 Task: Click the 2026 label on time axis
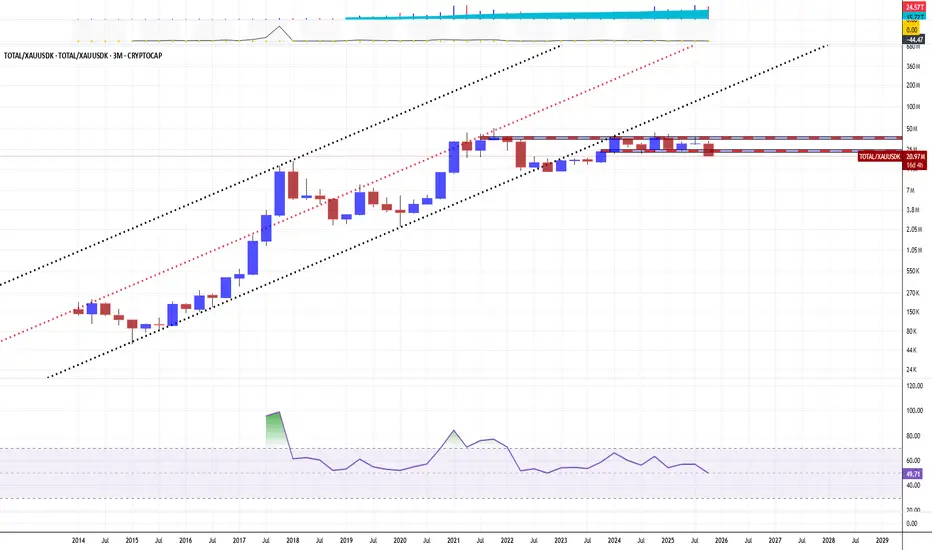(722, 541)
